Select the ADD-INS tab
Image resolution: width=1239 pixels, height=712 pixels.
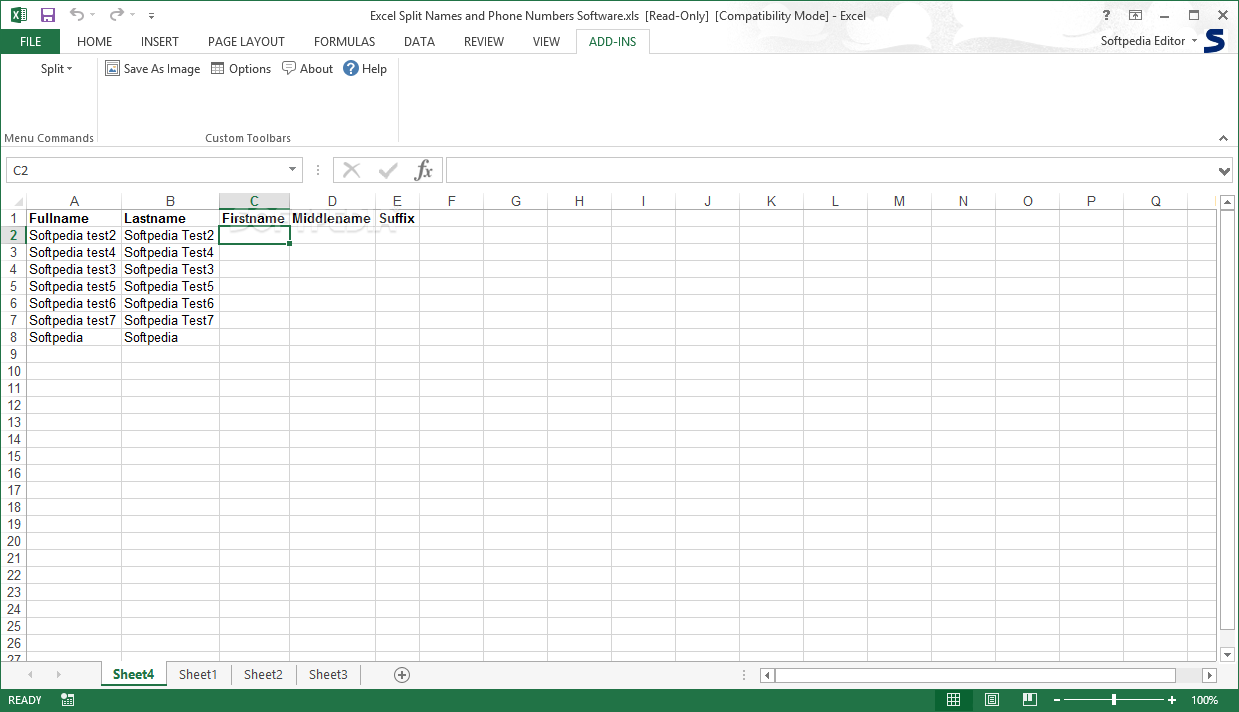click(x=613, y=41)
